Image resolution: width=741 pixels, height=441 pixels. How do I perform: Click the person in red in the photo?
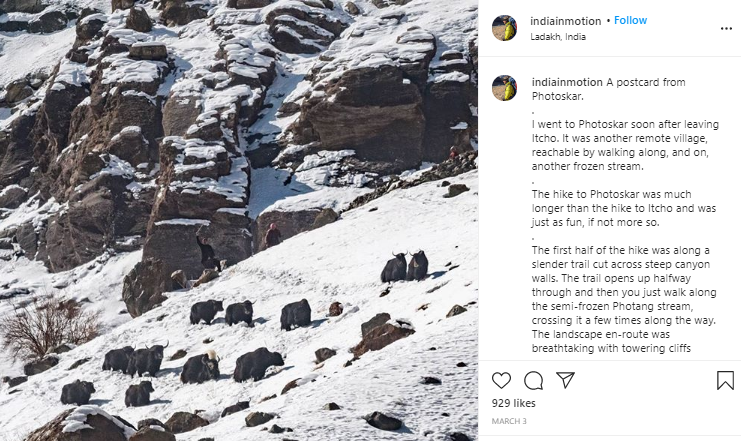click(272, 236)
